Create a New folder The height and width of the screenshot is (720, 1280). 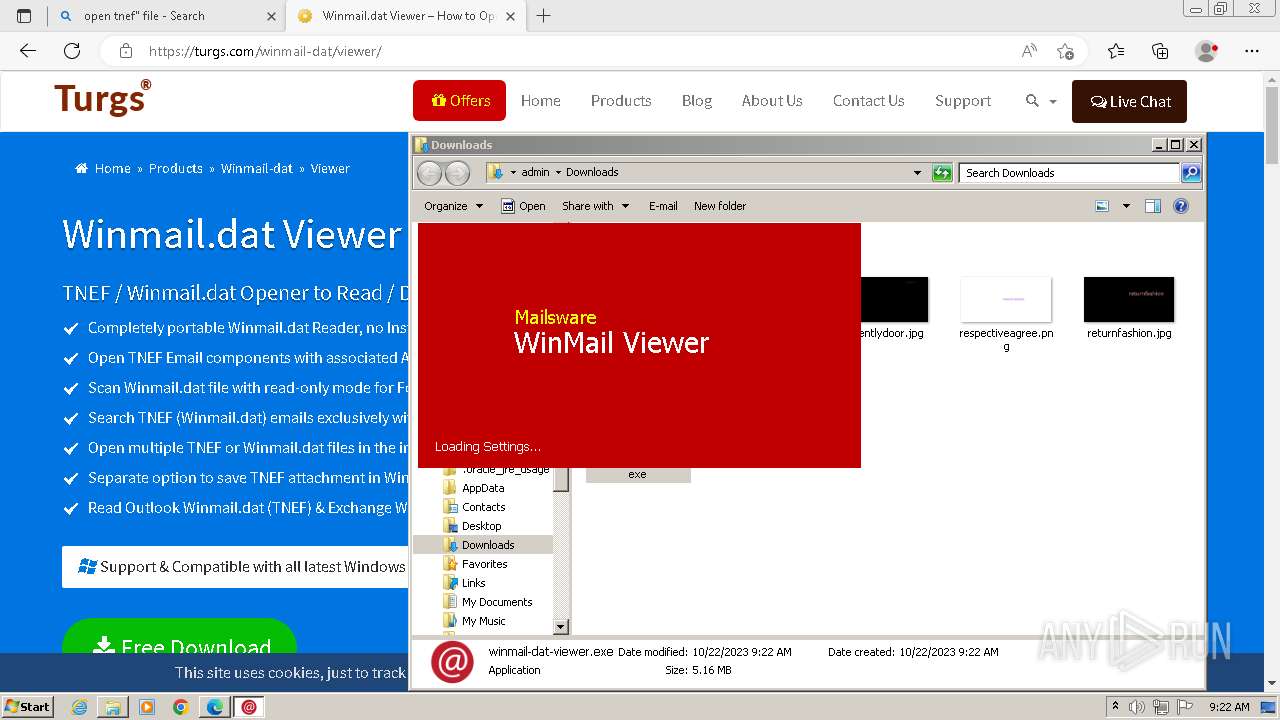pyautogui.click(x=720, y=206)
